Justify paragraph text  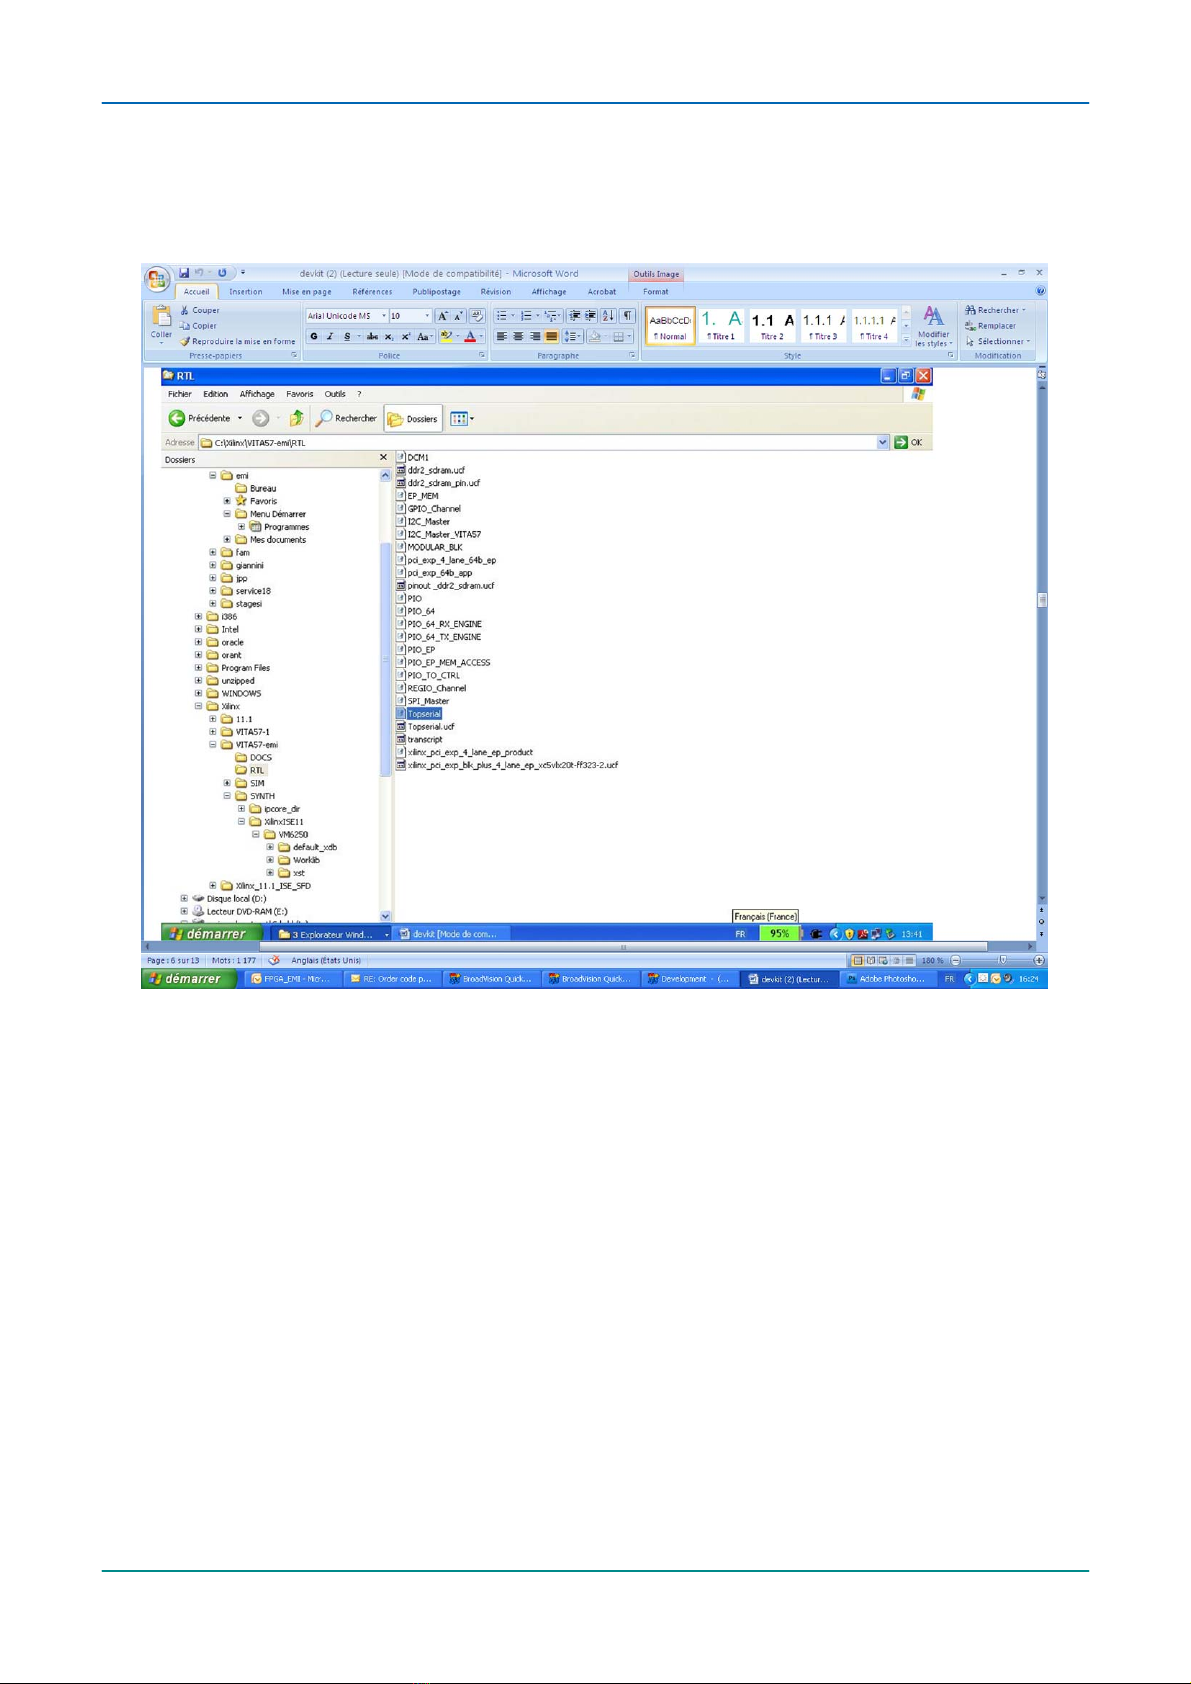tap(551, 337)
